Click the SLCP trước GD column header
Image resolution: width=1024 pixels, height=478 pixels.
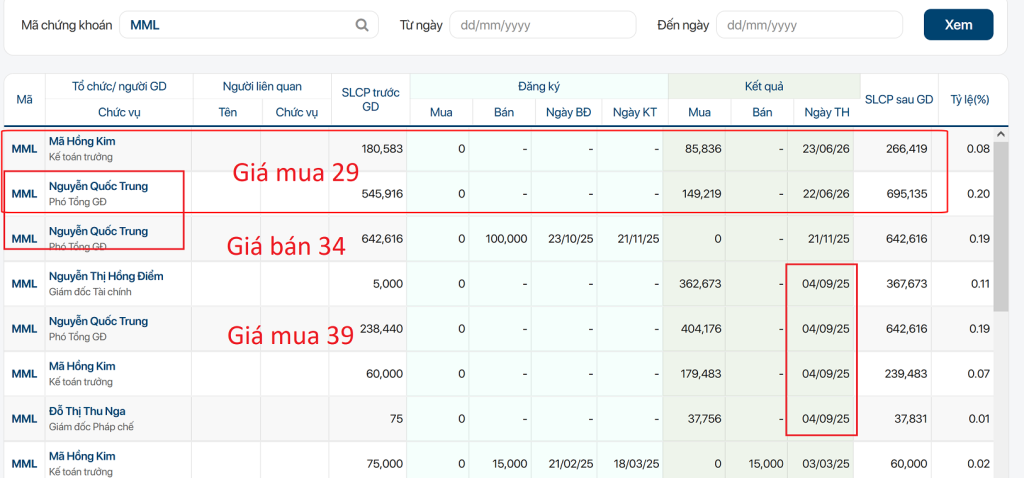pos(371,99)
